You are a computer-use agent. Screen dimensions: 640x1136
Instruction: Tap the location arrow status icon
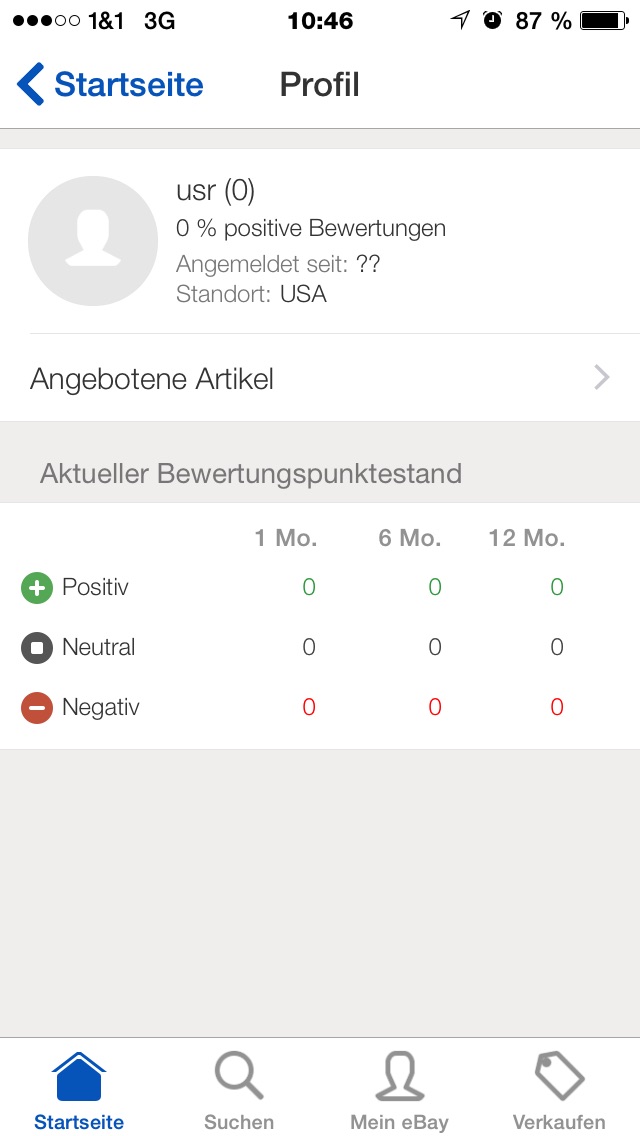[x=460, y=20]
